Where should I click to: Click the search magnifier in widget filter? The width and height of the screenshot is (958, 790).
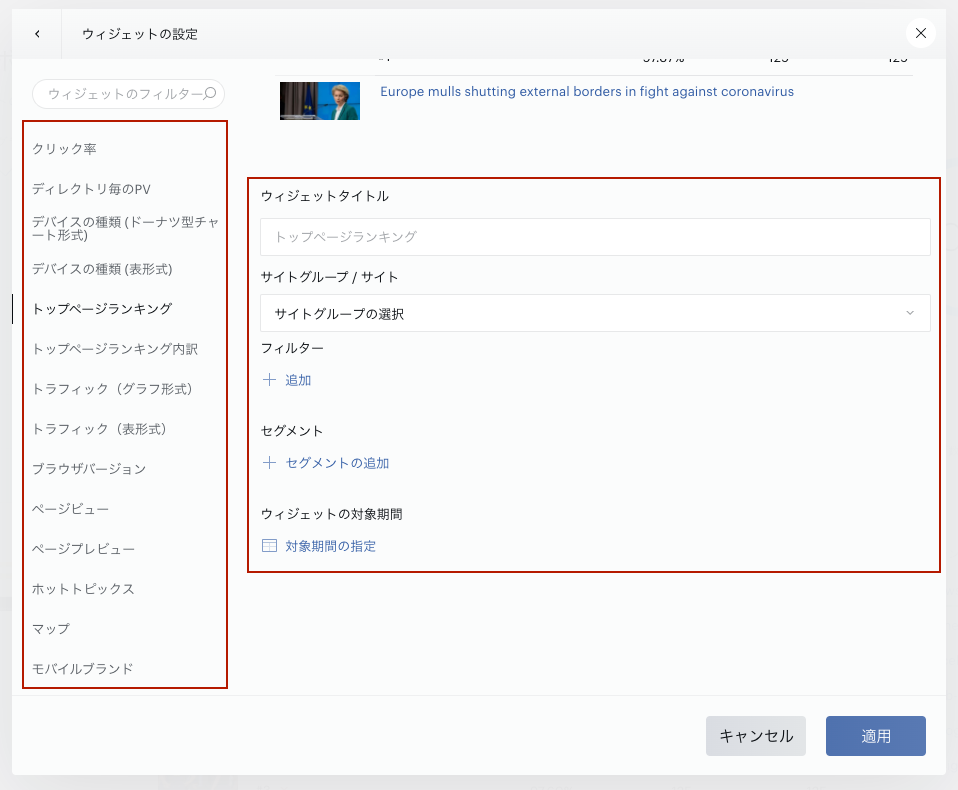pyautogui.click(x=210, y=93)
